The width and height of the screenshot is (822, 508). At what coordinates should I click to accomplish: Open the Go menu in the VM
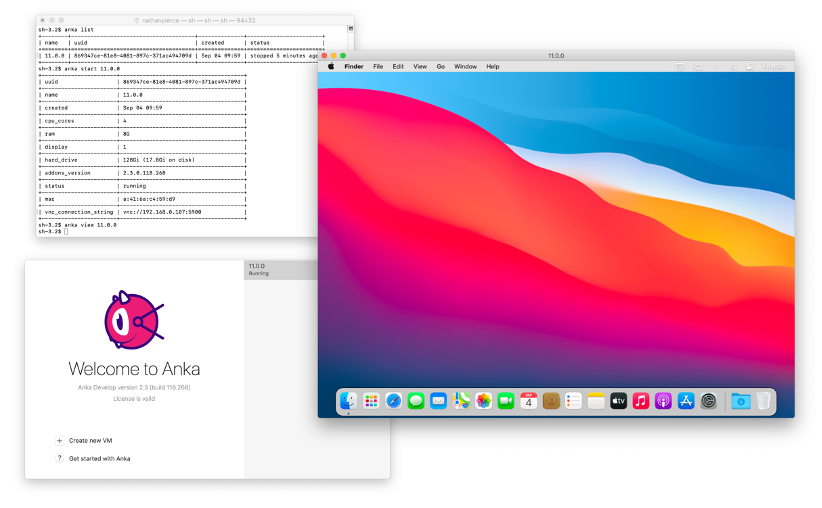[440, 67]
